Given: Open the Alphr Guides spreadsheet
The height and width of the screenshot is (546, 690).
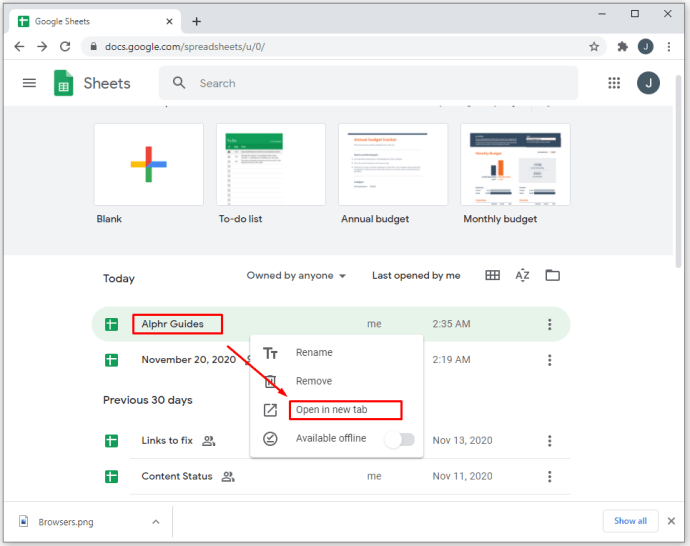Looking at the screenshot, I should 172,324.
